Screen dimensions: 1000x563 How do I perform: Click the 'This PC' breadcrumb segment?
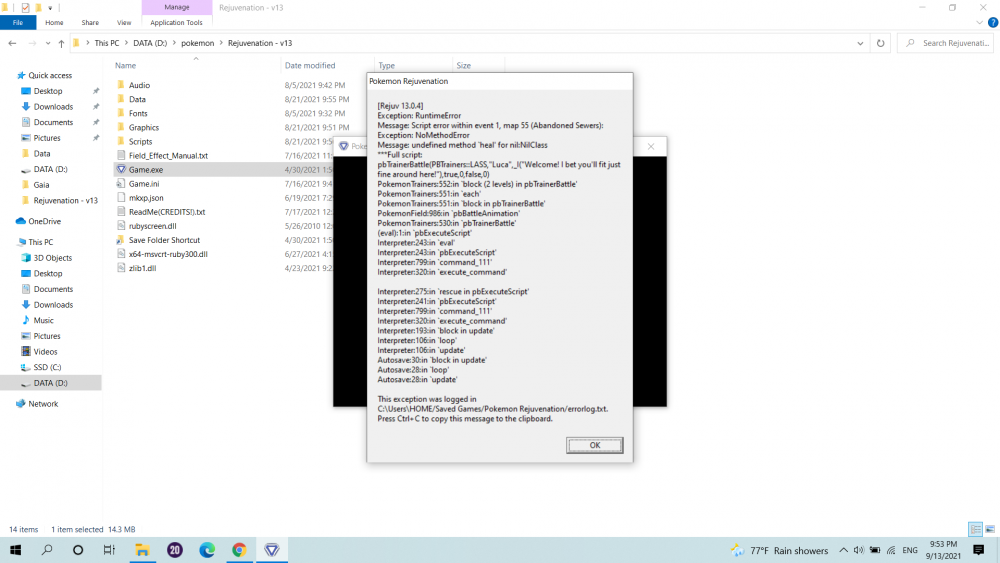[107, 43]
